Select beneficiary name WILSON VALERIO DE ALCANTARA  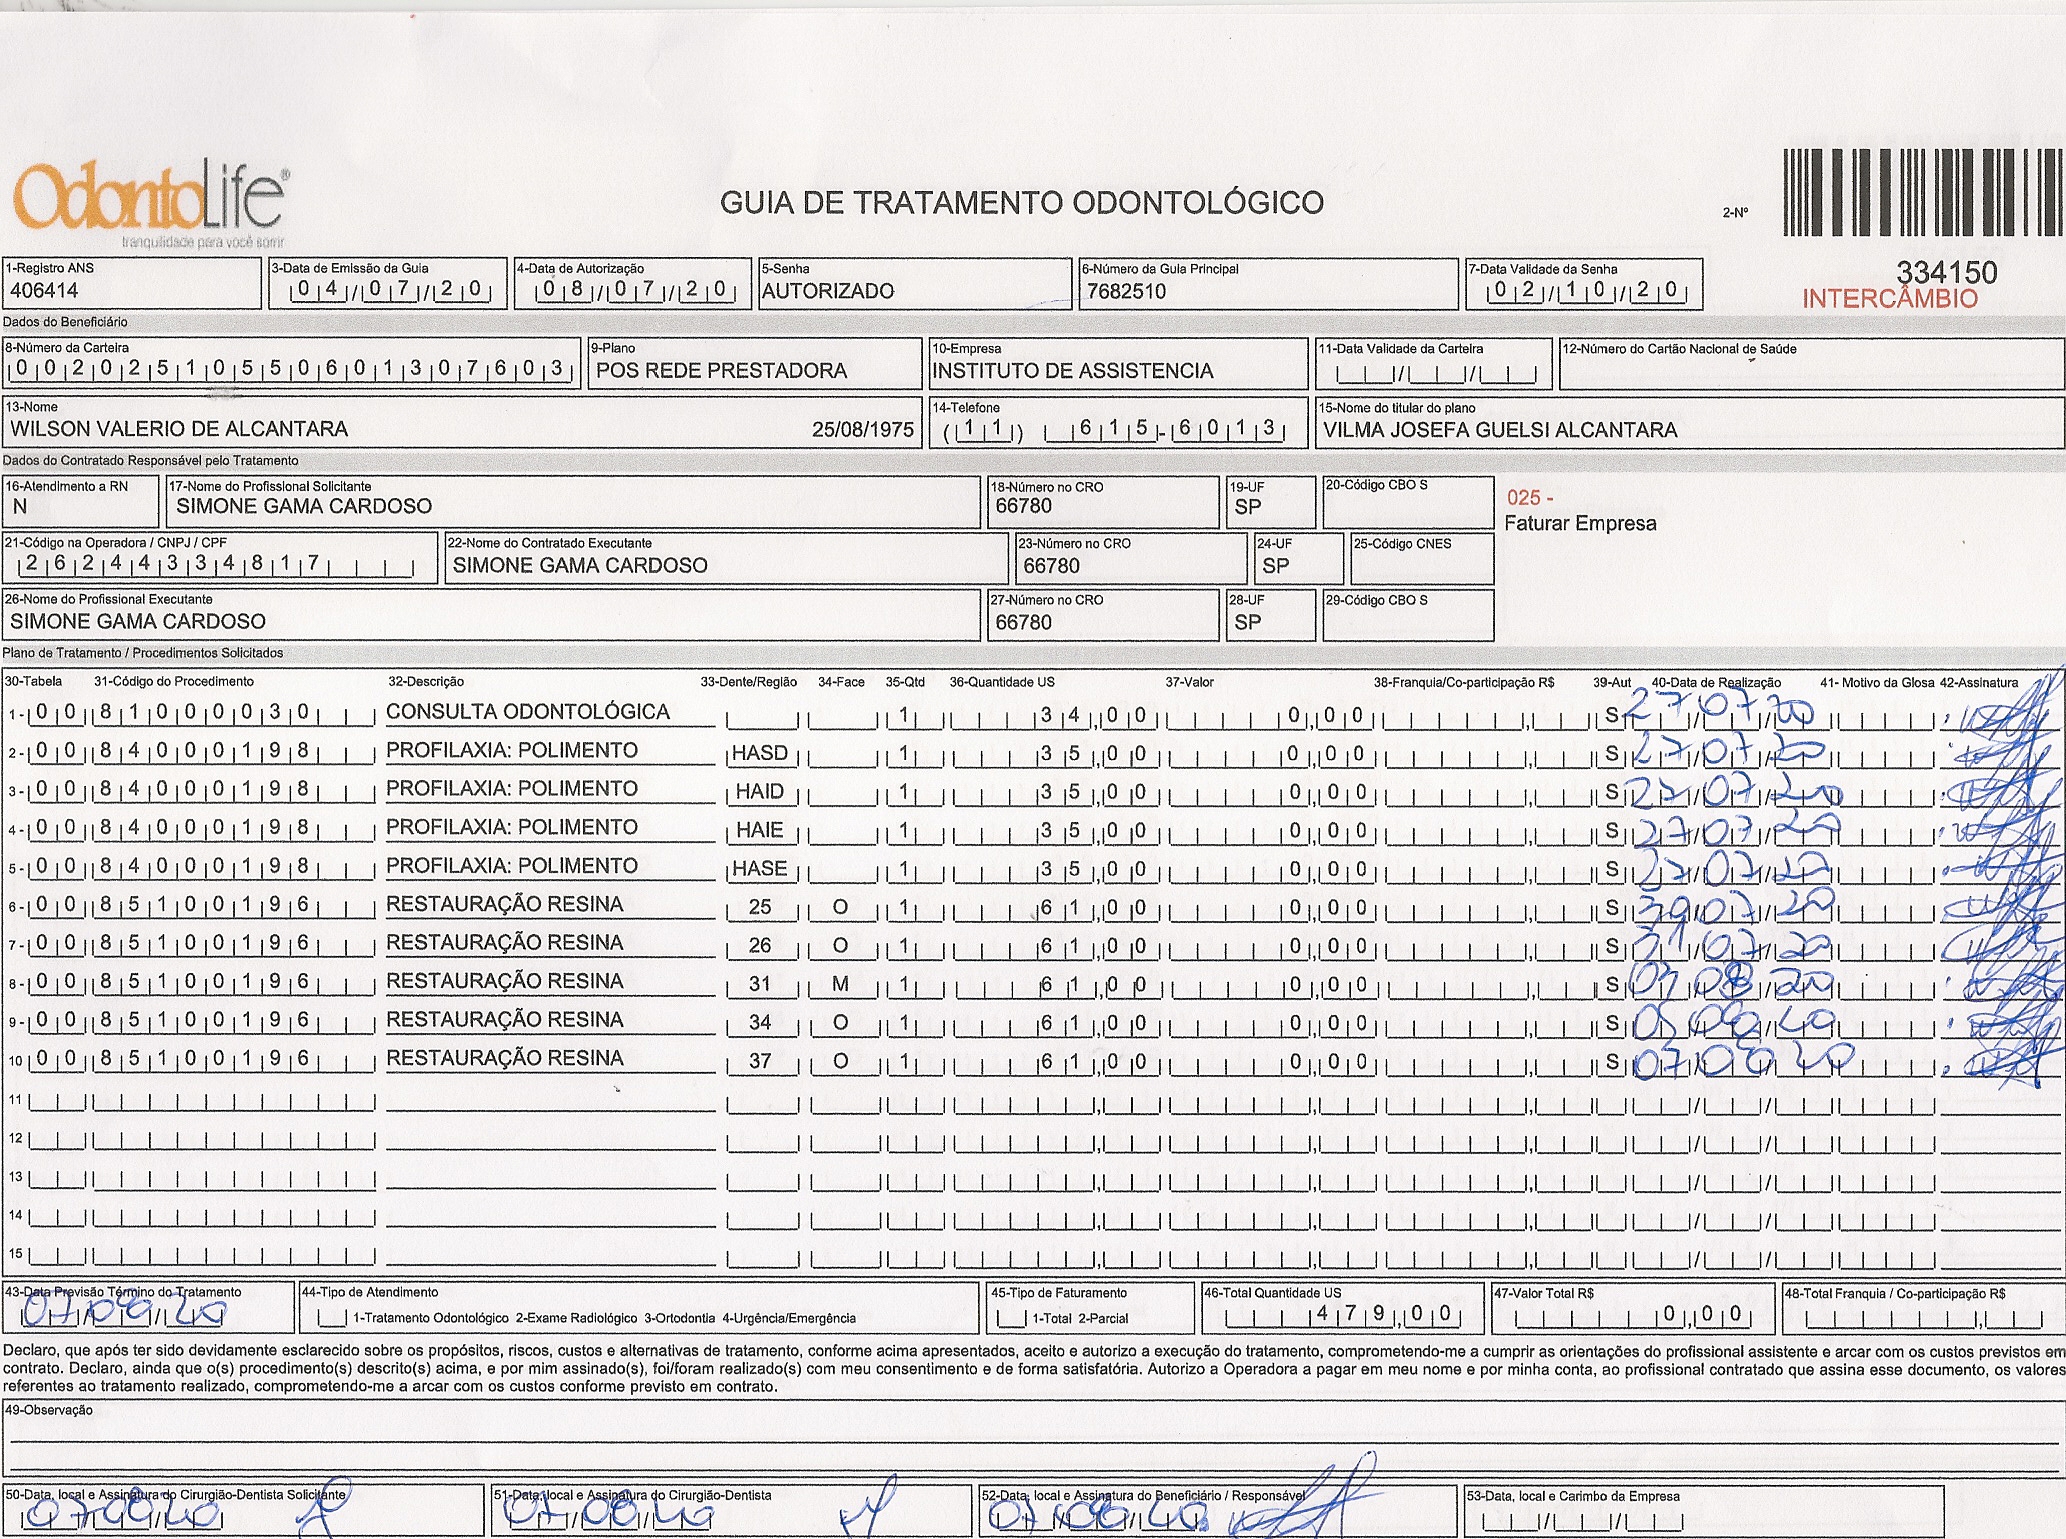(180, 429)
